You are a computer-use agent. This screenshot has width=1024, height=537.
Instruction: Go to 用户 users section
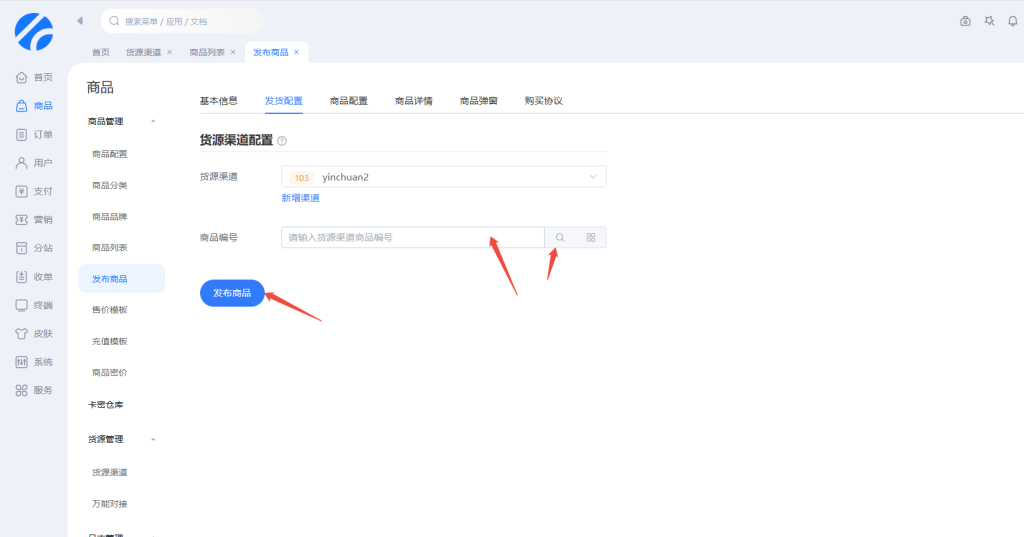pyautogui.click(x=34, y=163)
